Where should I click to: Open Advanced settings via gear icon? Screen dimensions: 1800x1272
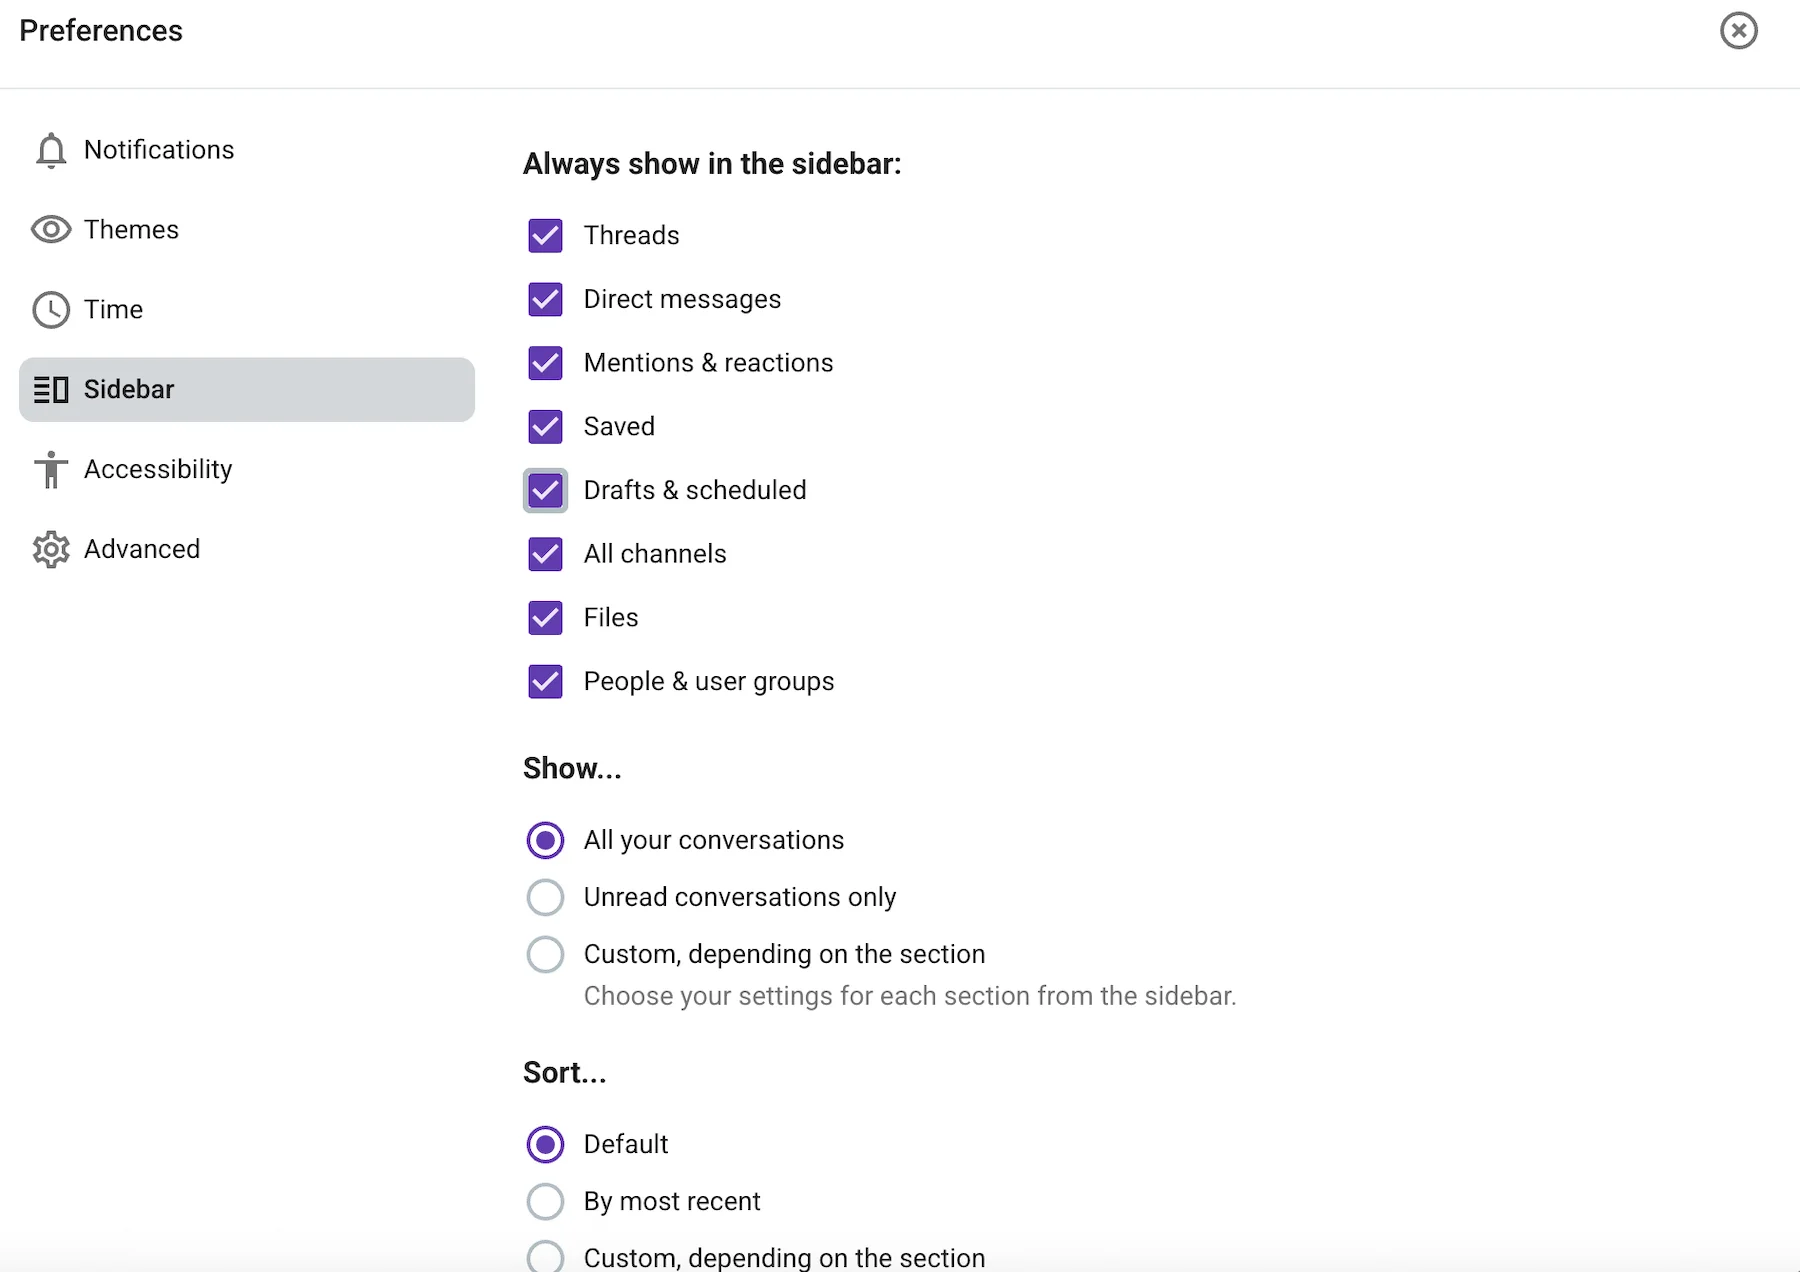[51, 549]
